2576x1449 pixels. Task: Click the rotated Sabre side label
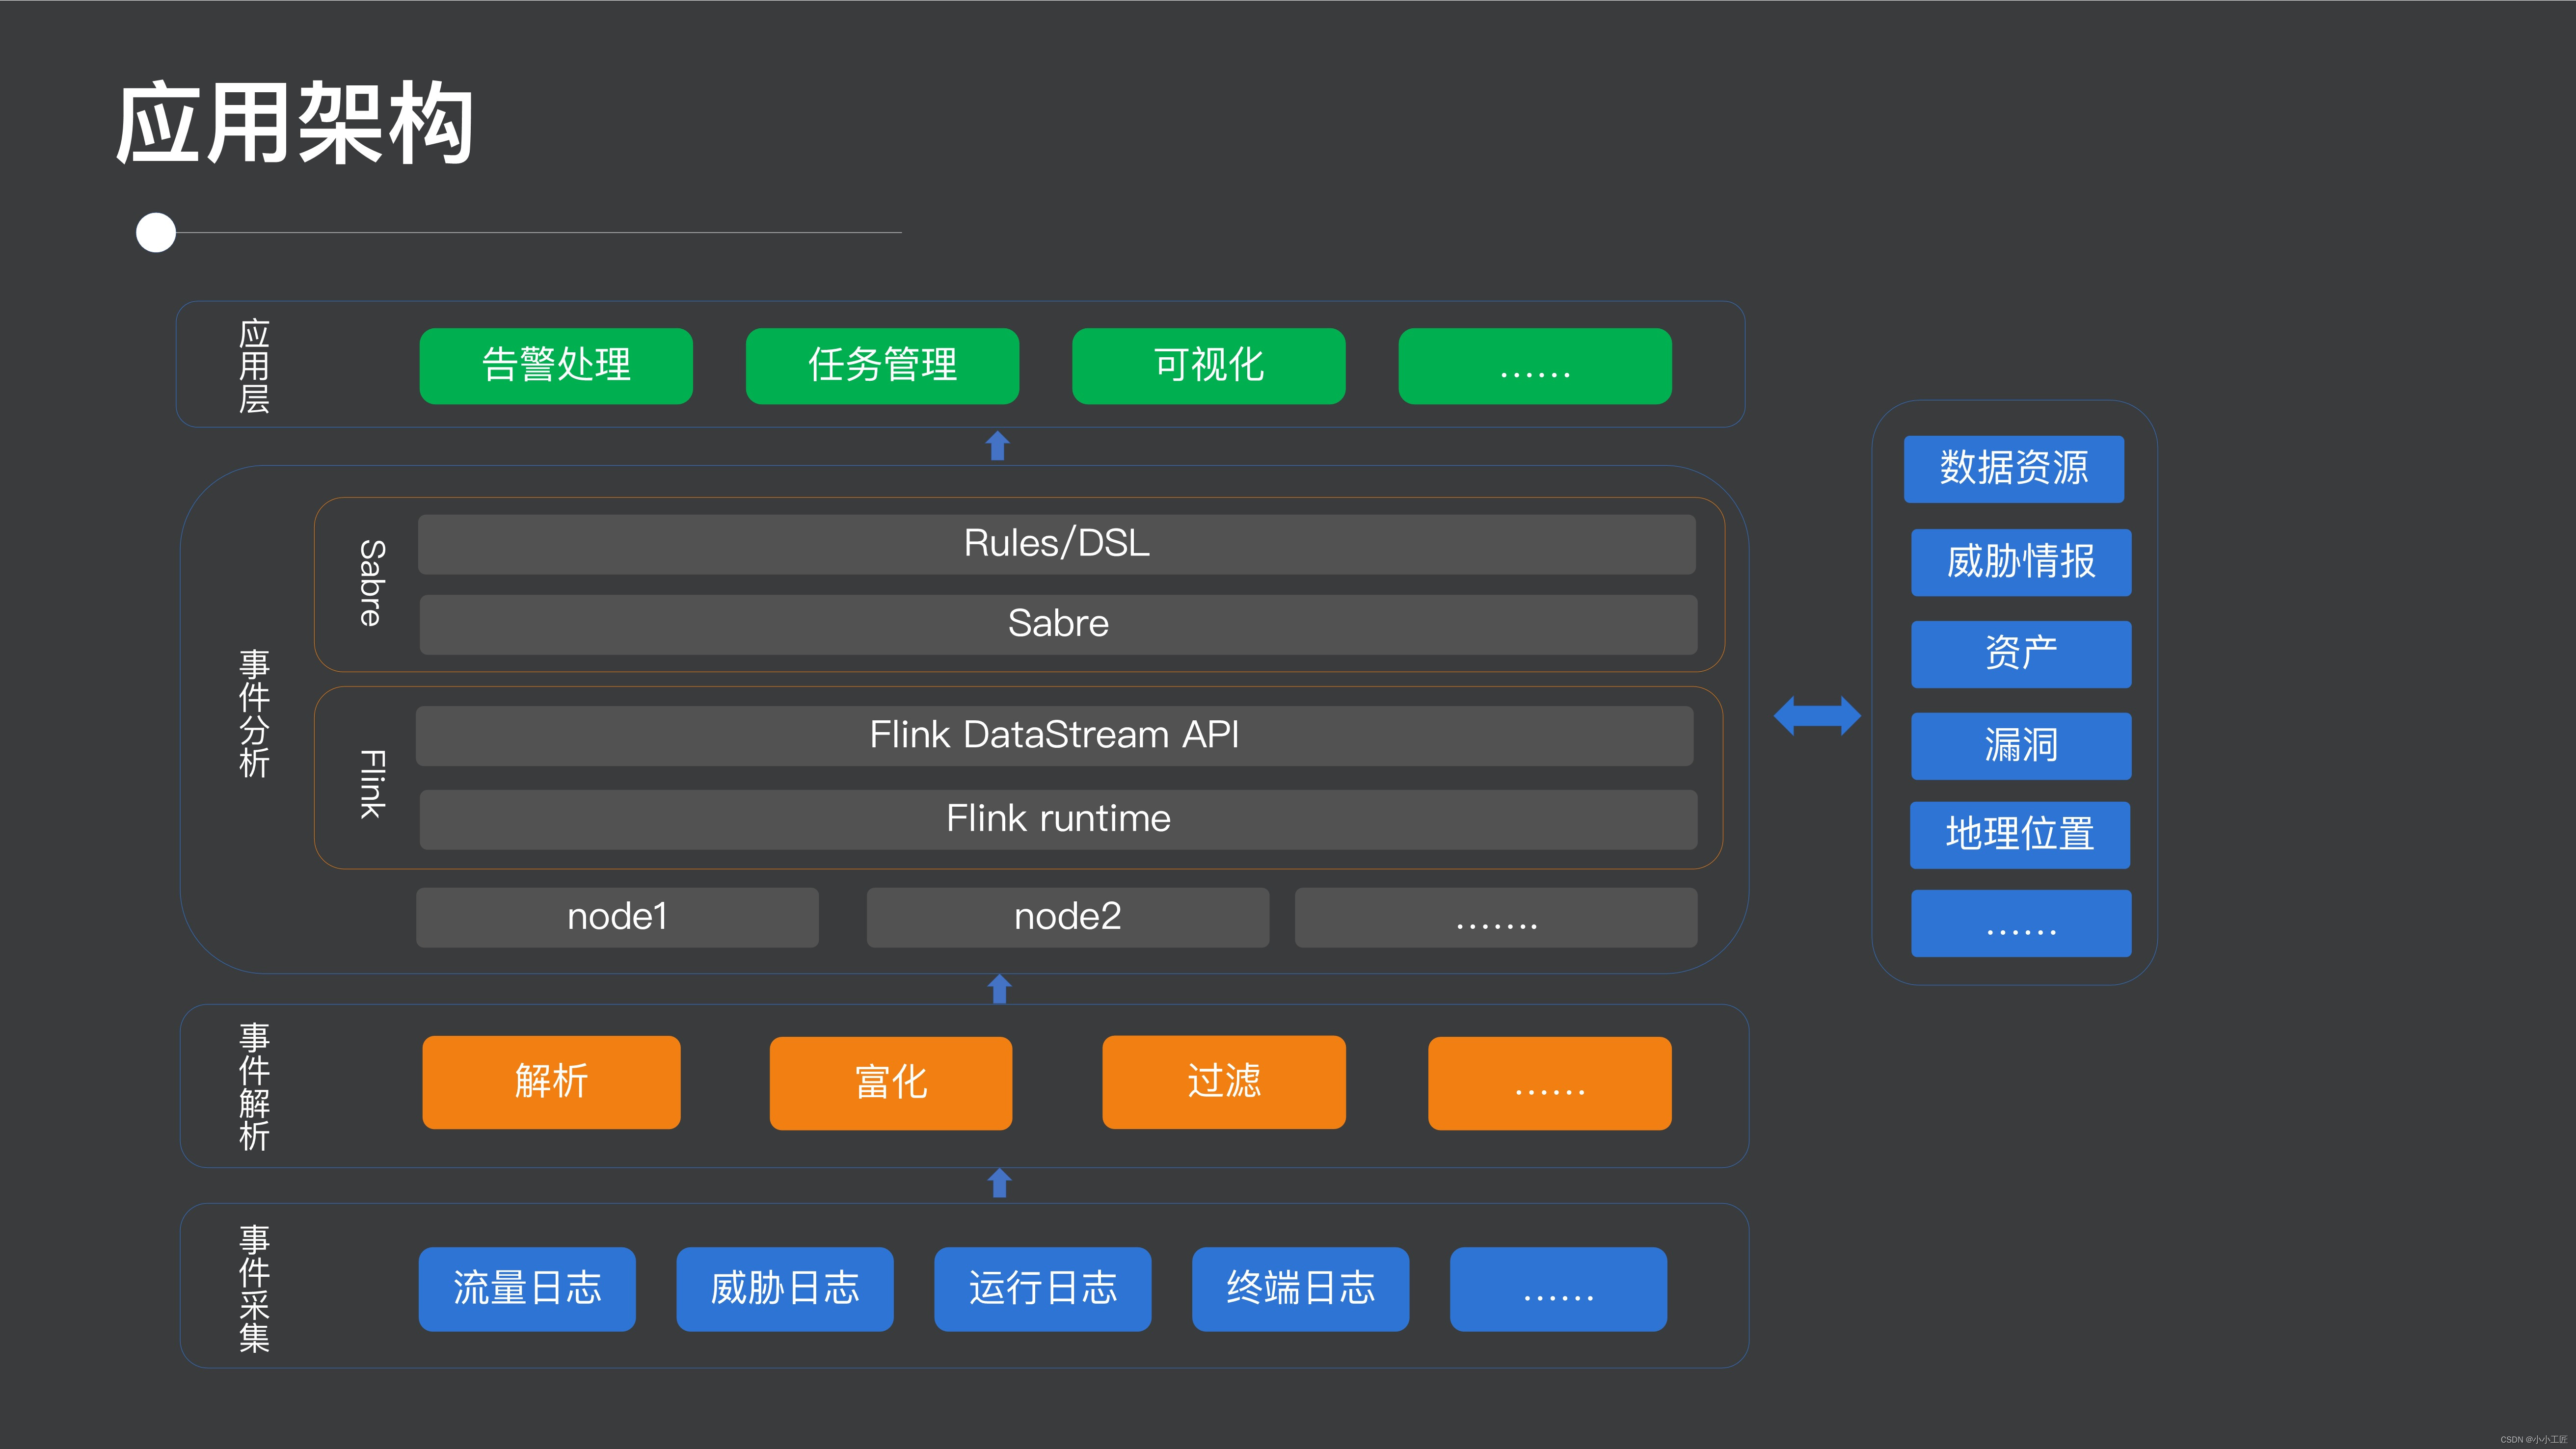click(372, 584)
